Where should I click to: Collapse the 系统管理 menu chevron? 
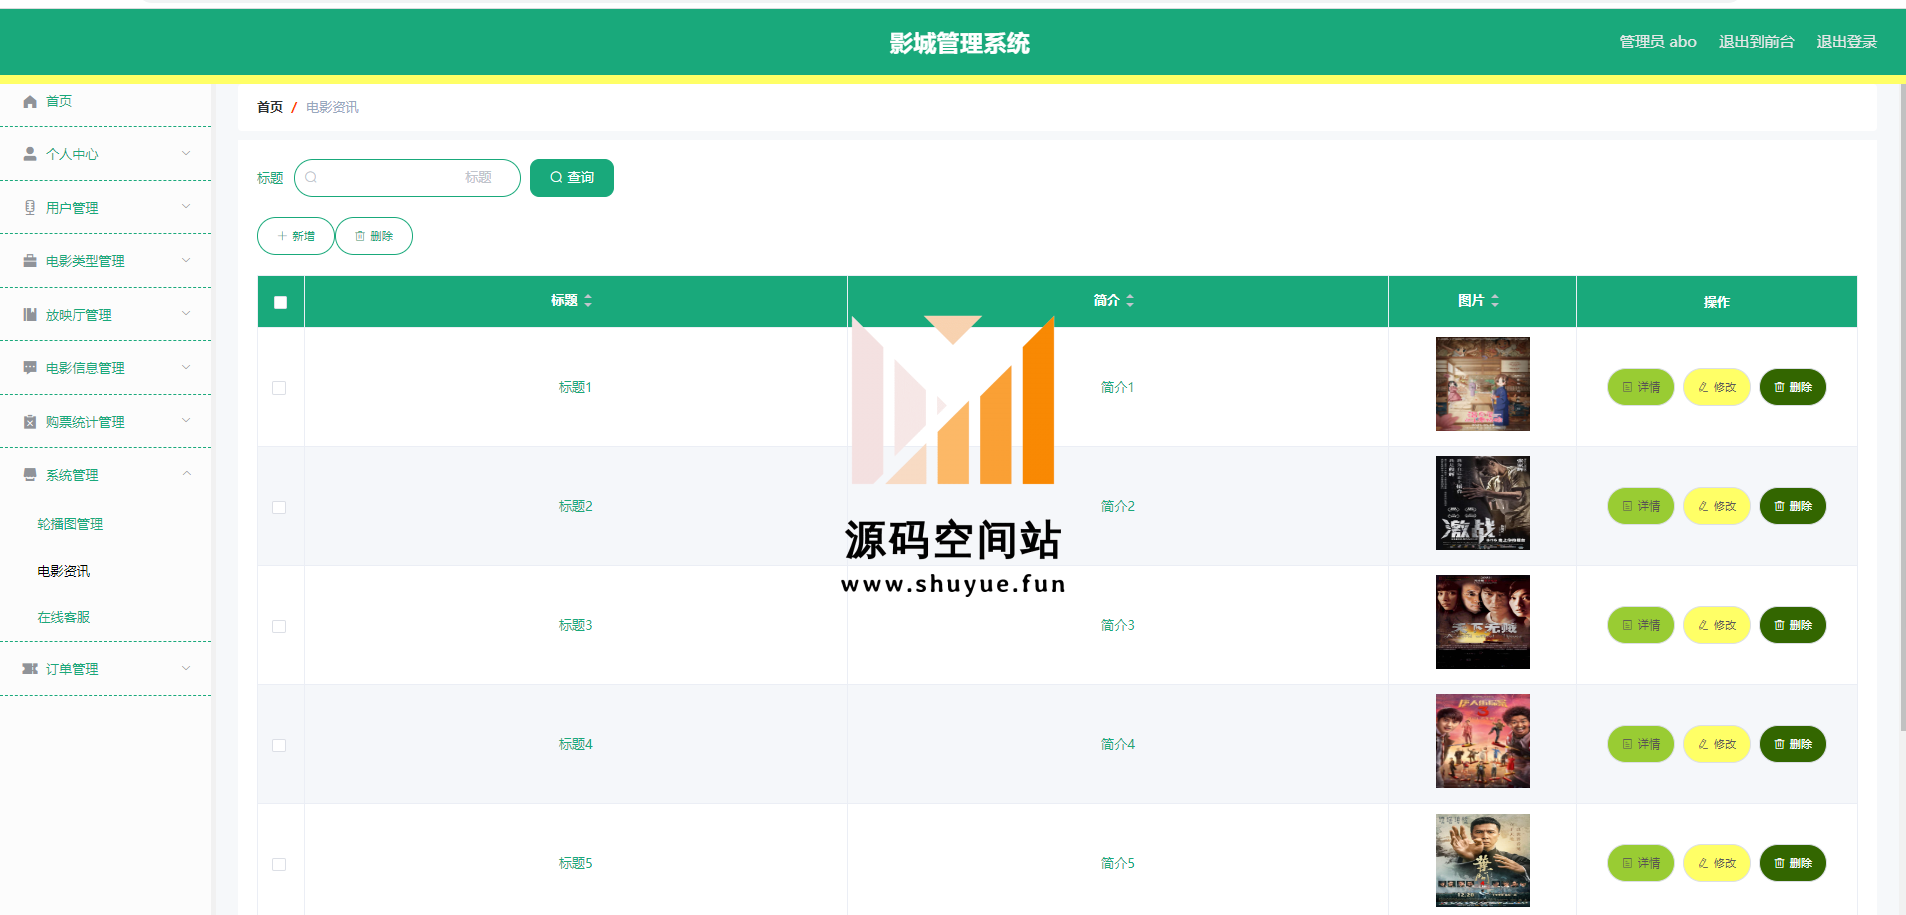pos(186,474)
